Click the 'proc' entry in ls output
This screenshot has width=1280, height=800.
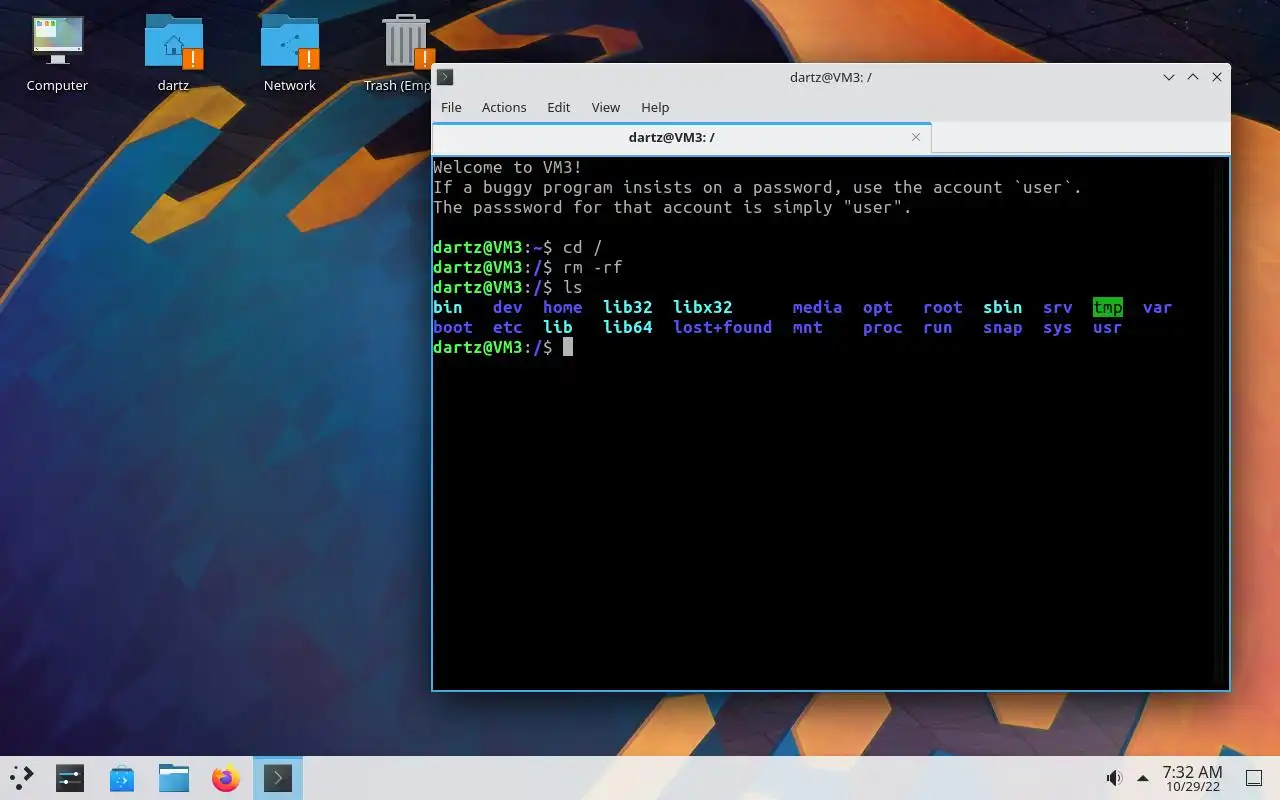pyautogui.click(x=883, y=328)
